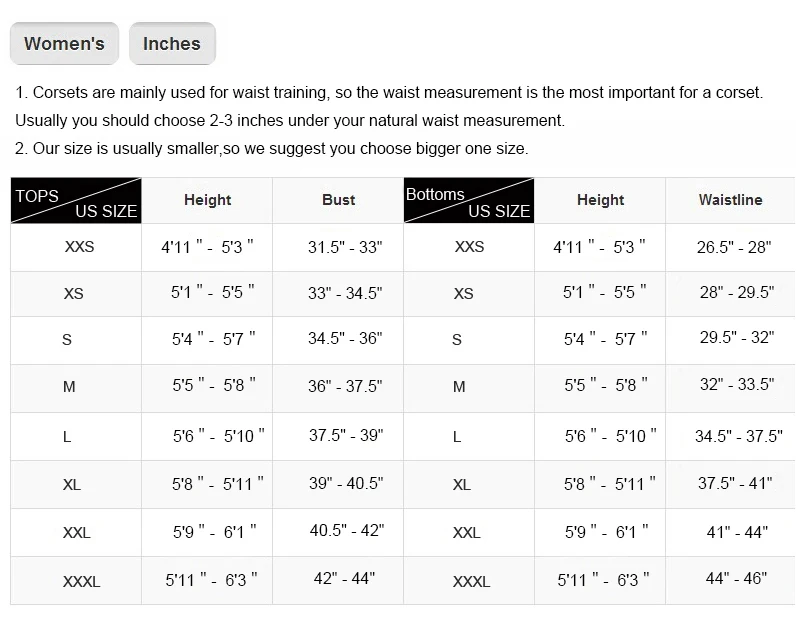This screenshot has height=622, width=810.
Task: Click the 33" - 34.5" bust cell
Action: 345,293
